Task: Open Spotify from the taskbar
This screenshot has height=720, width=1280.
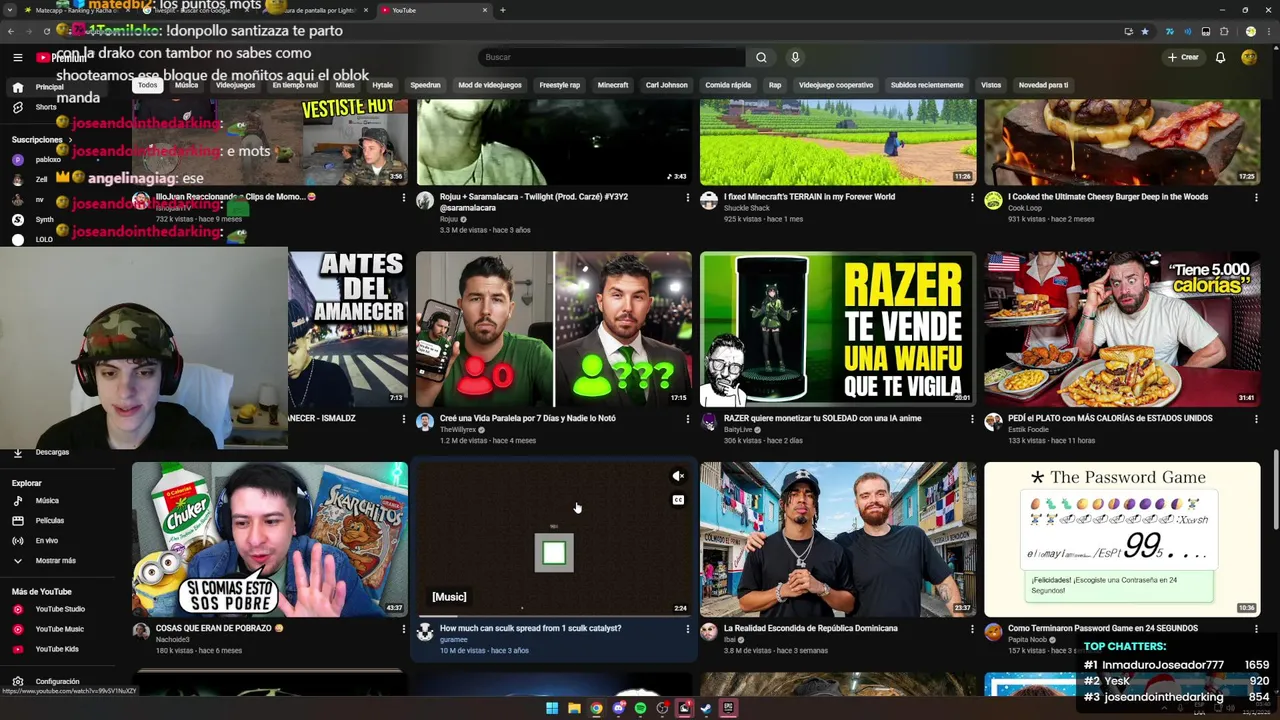Action: 640,708
